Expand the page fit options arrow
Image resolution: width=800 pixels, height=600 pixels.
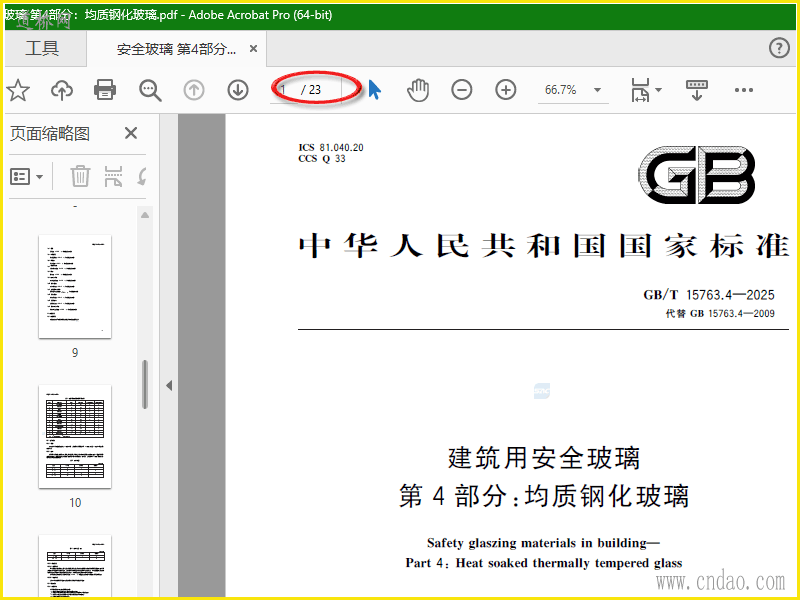[659, 90]
